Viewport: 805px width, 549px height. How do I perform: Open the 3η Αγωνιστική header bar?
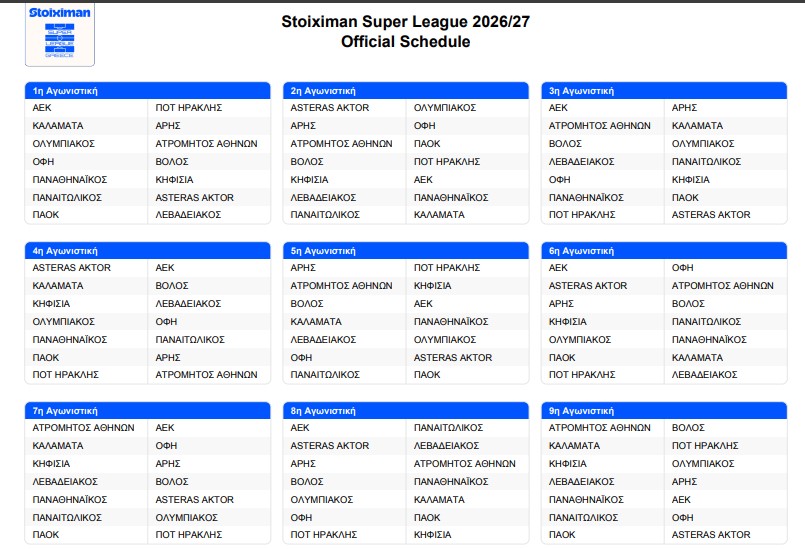pos(664,91)
